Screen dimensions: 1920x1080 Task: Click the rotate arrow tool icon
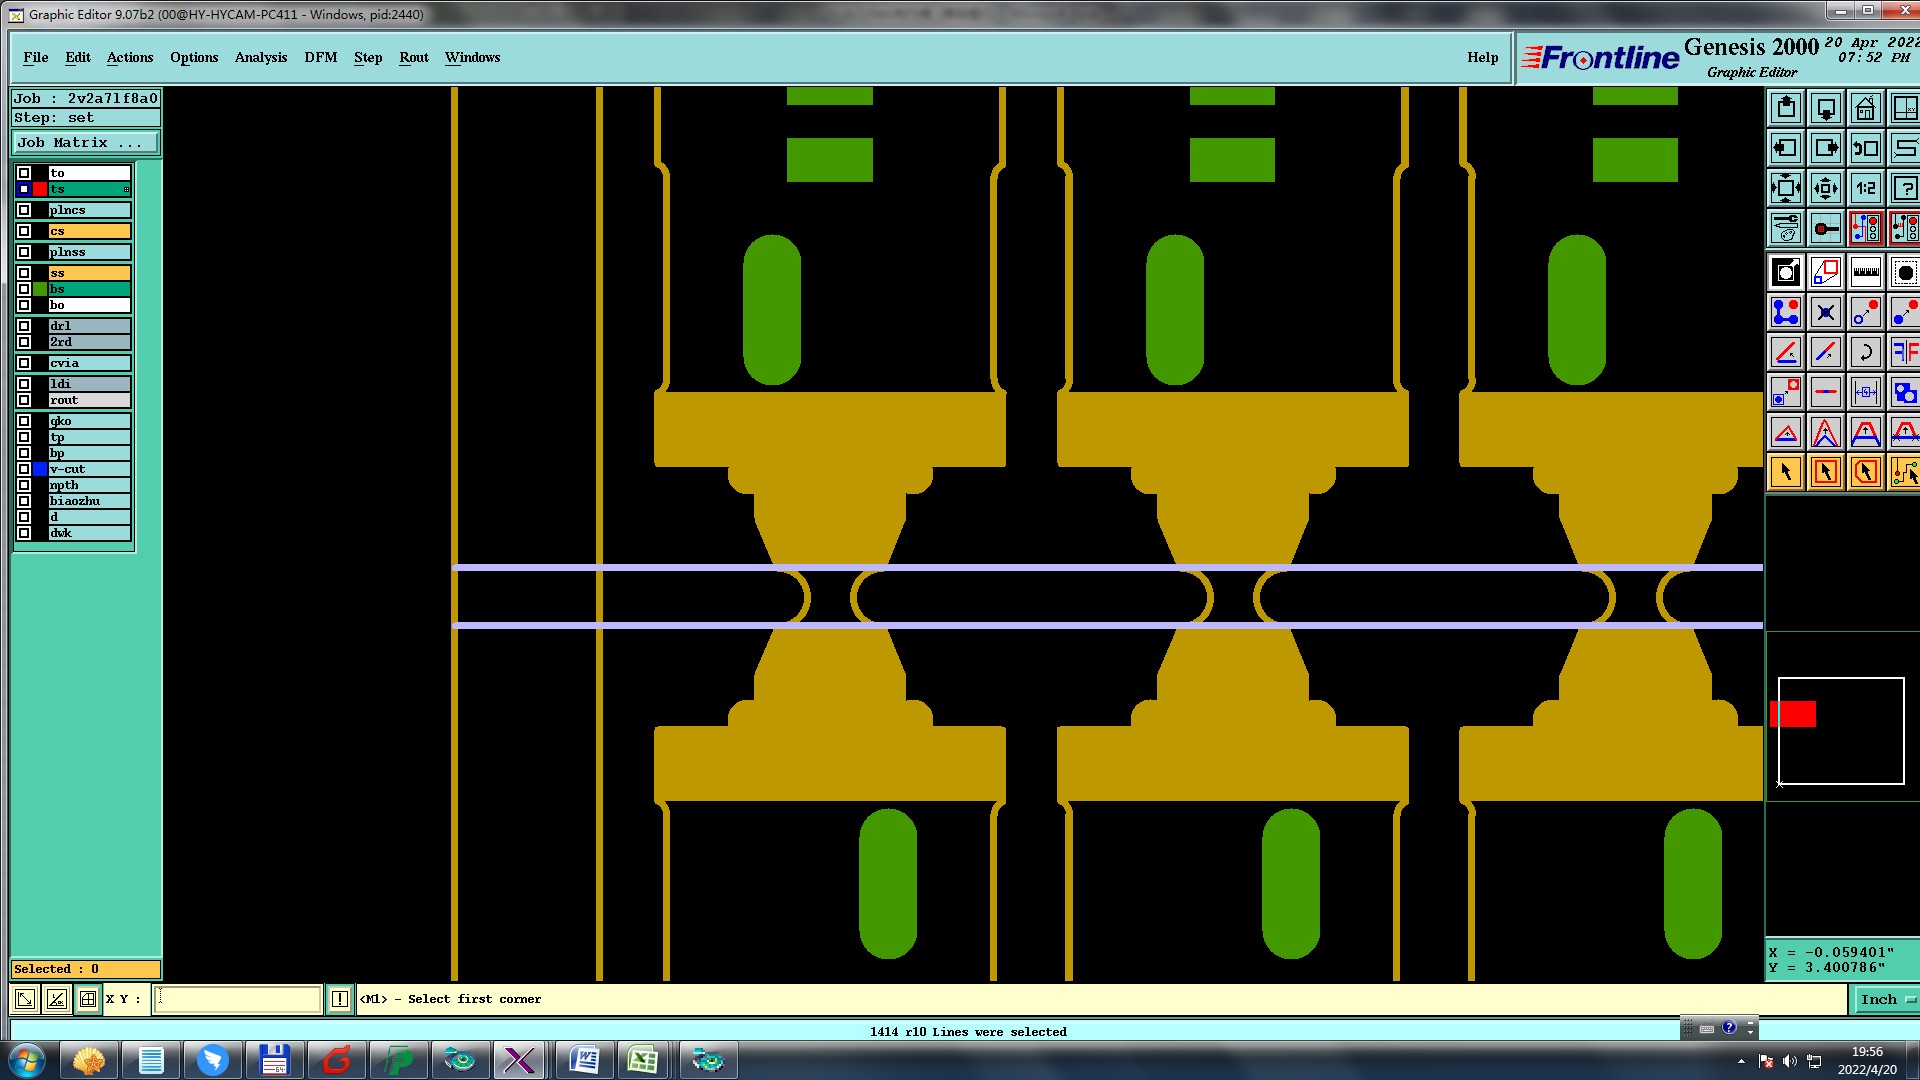click(1865, 352)
